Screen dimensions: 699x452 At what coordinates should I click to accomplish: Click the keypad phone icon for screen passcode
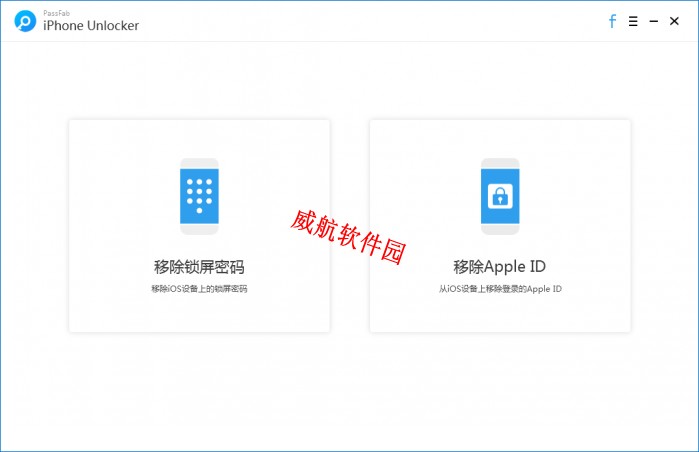tap(199, 196)
